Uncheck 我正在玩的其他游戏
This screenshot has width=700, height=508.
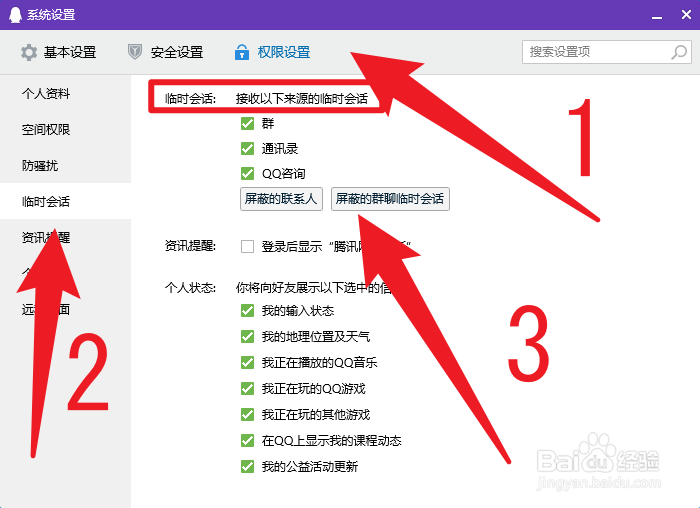(247, 415)
